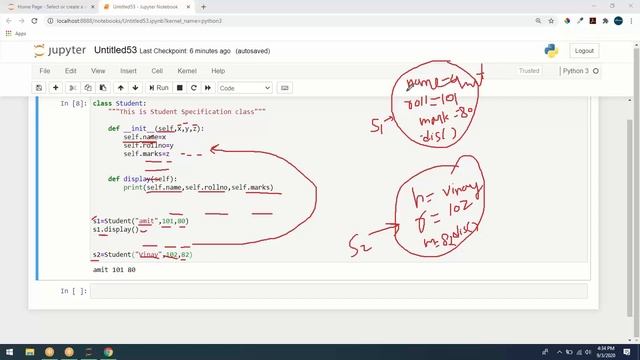Open Chrome from the taskbar
Image resolution: width=640 pixels, height=360 pixels.
[108, 352]
